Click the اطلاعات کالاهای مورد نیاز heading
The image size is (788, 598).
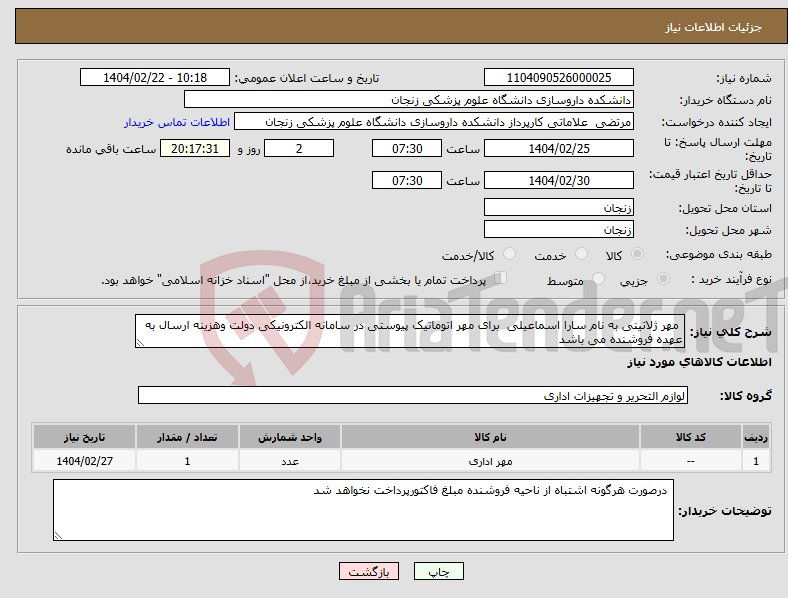coord(699,362)
